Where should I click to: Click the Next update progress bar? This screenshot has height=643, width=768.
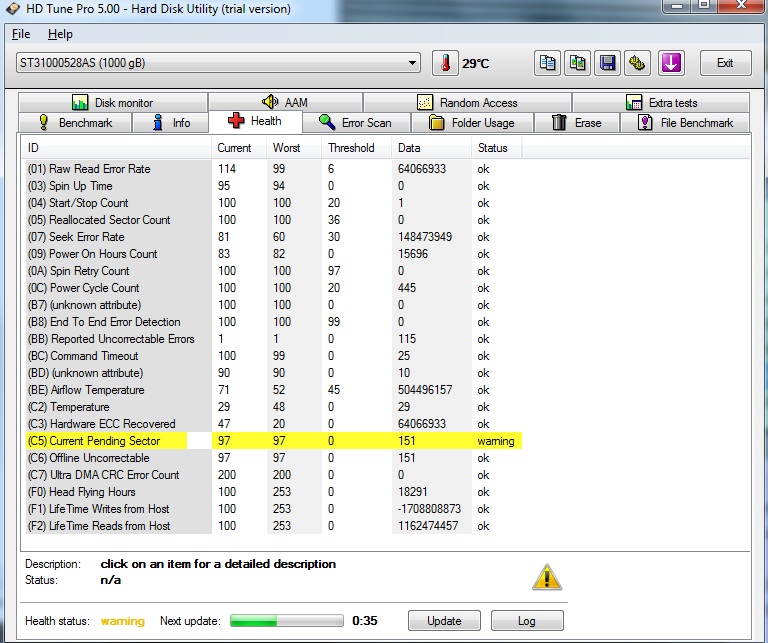[287, 620]
